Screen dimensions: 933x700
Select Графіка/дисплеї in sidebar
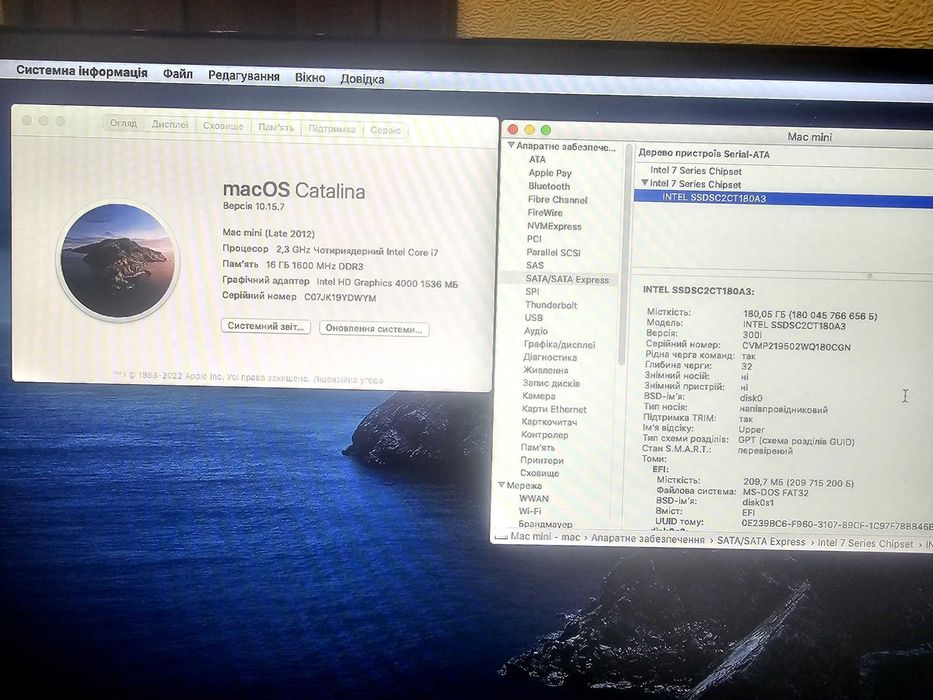pyautogui.click(x=559, y=345)
